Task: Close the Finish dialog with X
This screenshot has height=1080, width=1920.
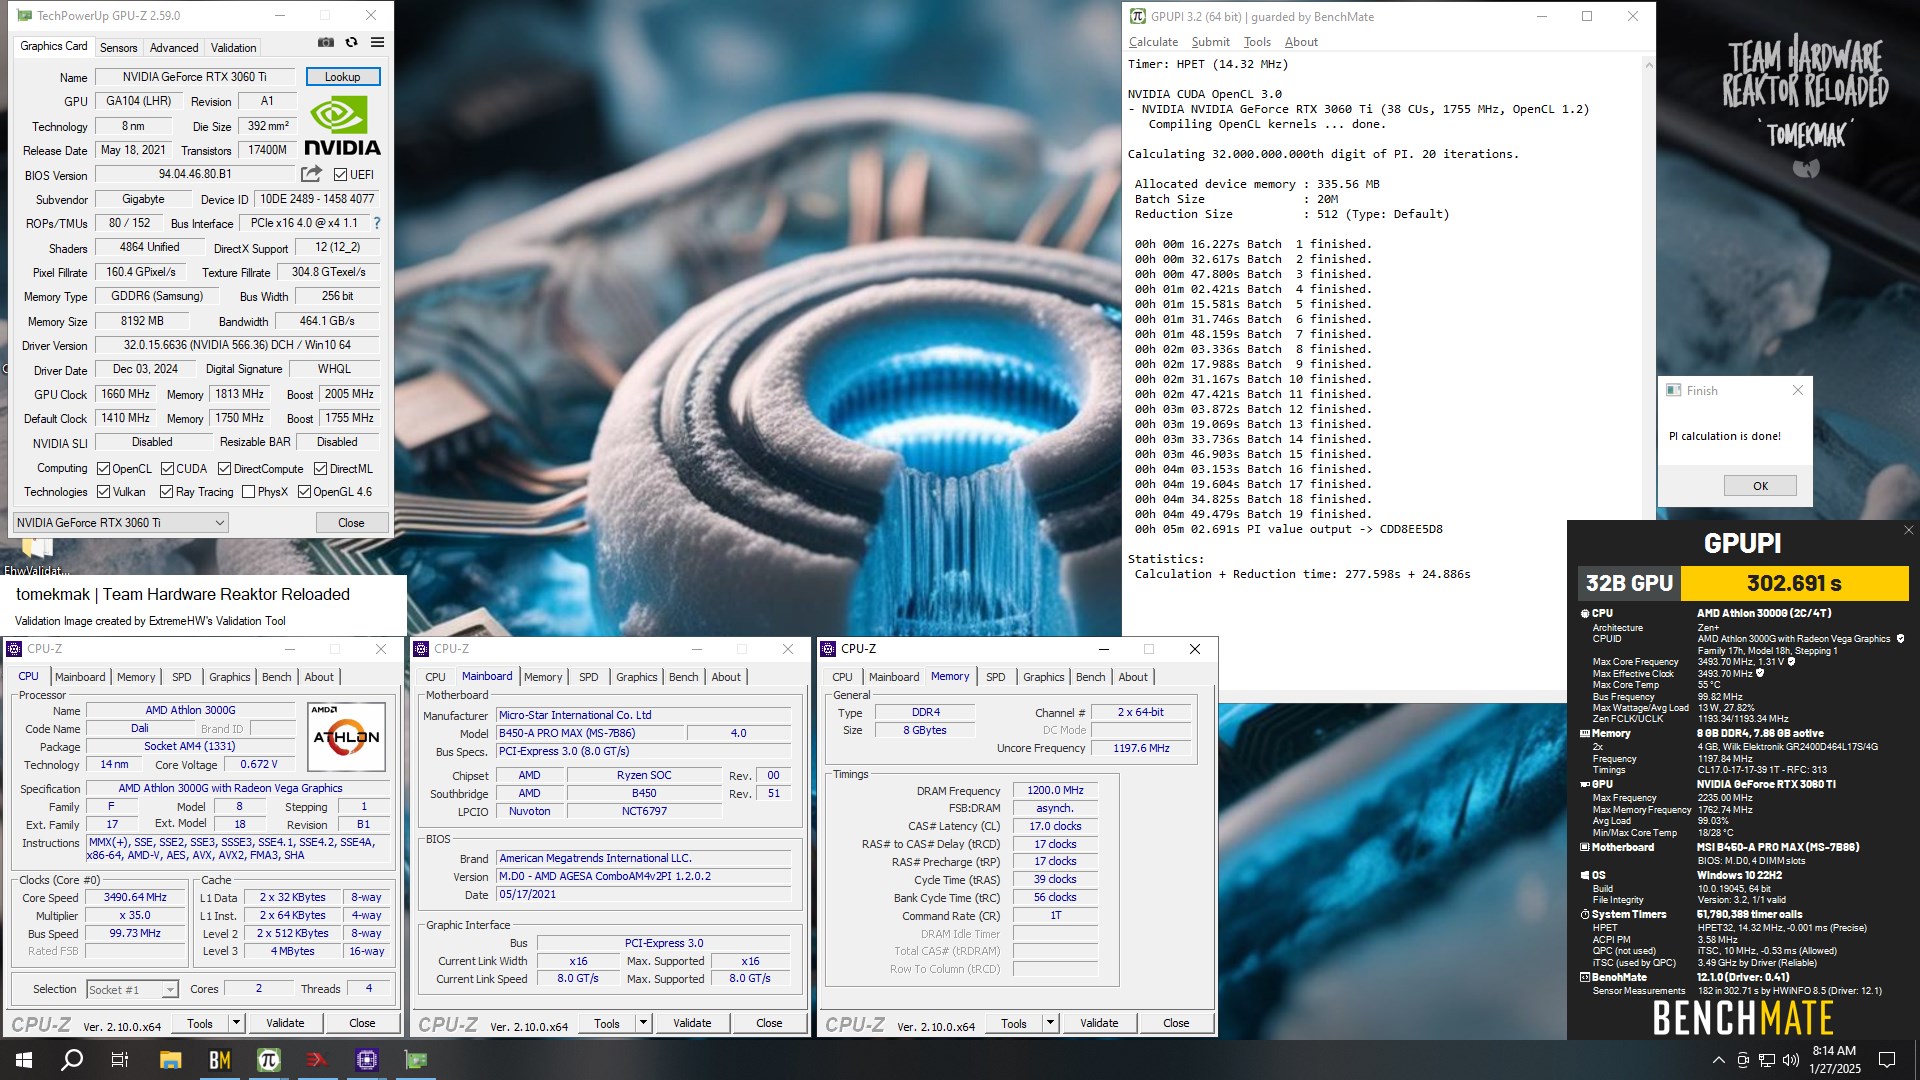Action: point(1797,391)
